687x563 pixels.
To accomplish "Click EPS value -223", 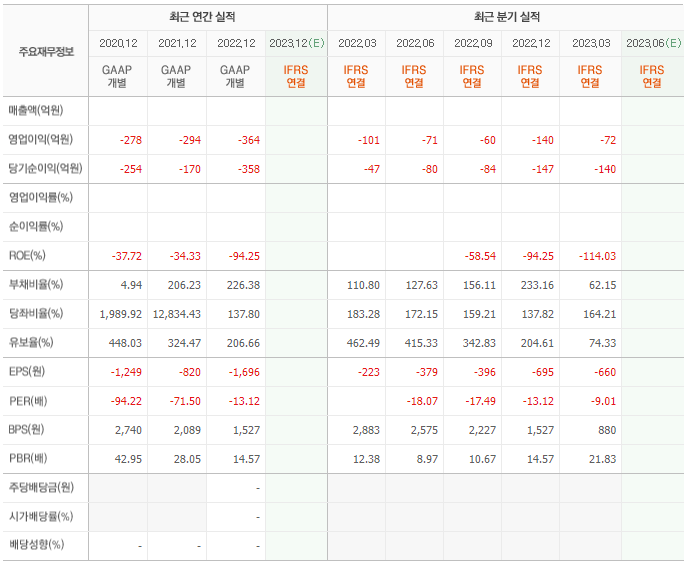I will click(369, 372).
